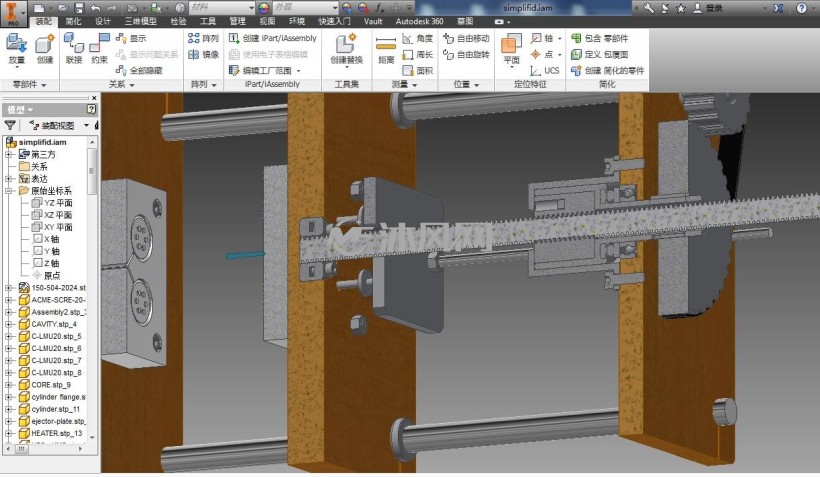820x477 pixels.
Task: Click 创建 iPart/iAssembly
Action: coord(272,38)
